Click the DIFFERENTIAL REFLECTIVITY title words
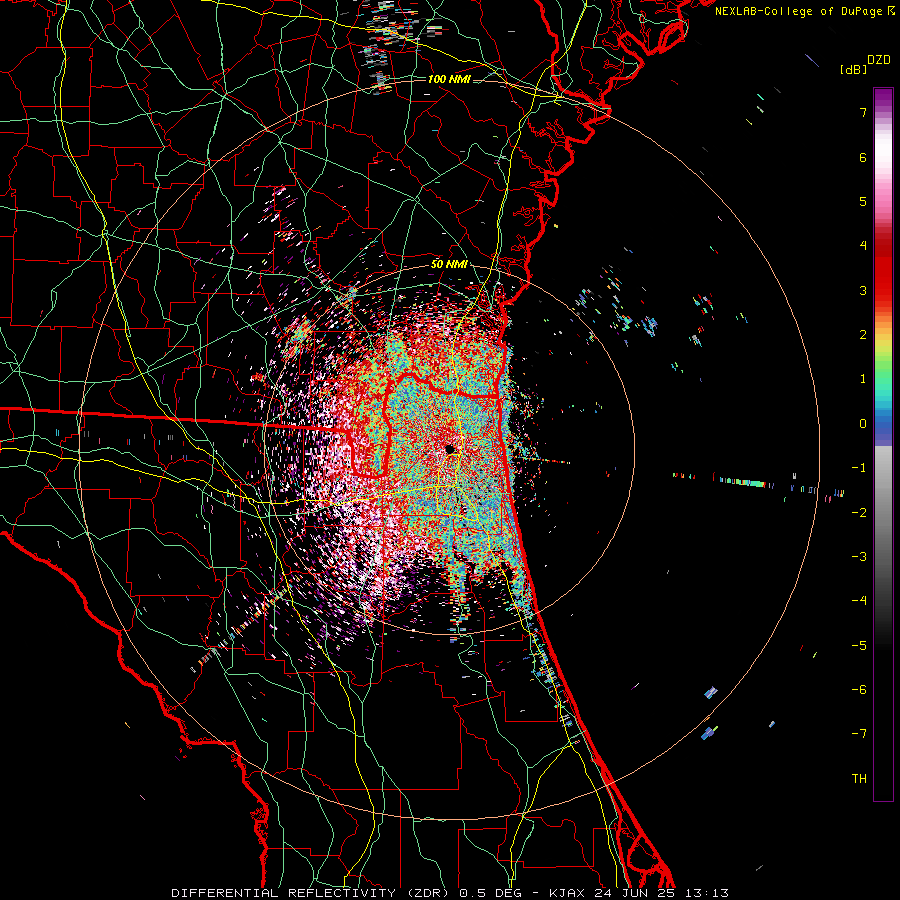 click(284, 893)
